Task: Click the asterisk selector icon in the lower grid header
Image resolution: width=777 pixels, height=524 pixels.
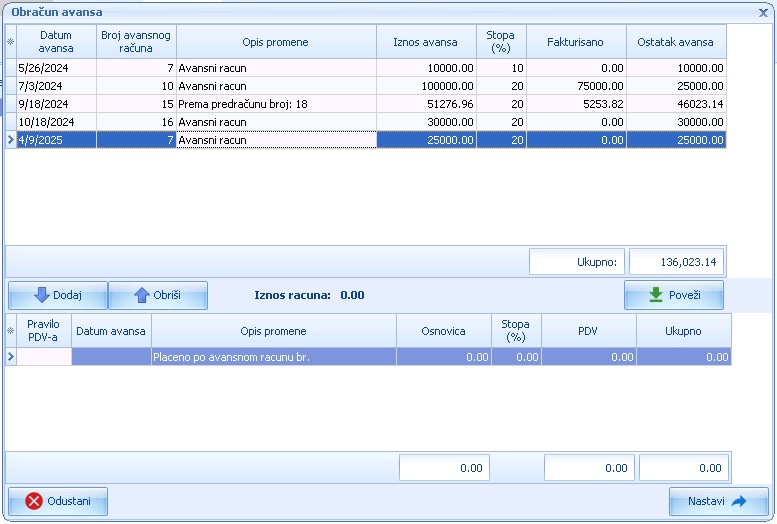Action: (x=10, y=331)
